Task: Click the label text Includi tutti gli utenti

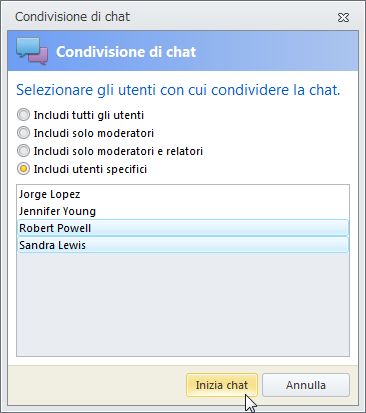Action: tap(89, 115)
